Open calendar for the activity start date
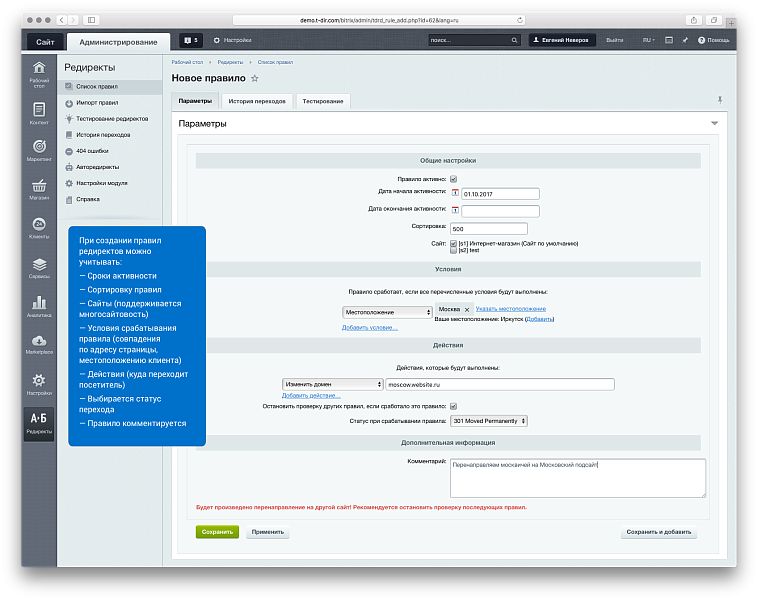The height and width of the screenshot is (600, 758). [455, 194]
